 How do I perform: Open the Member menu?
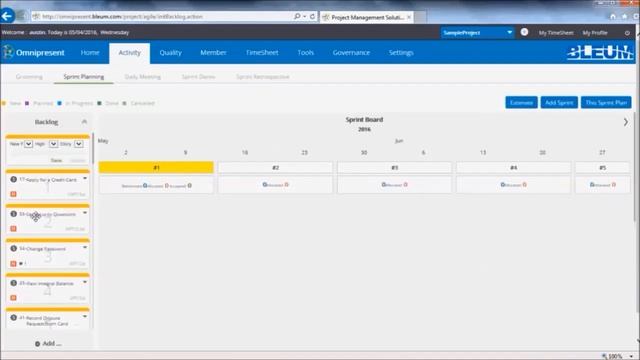pos(213,53)
